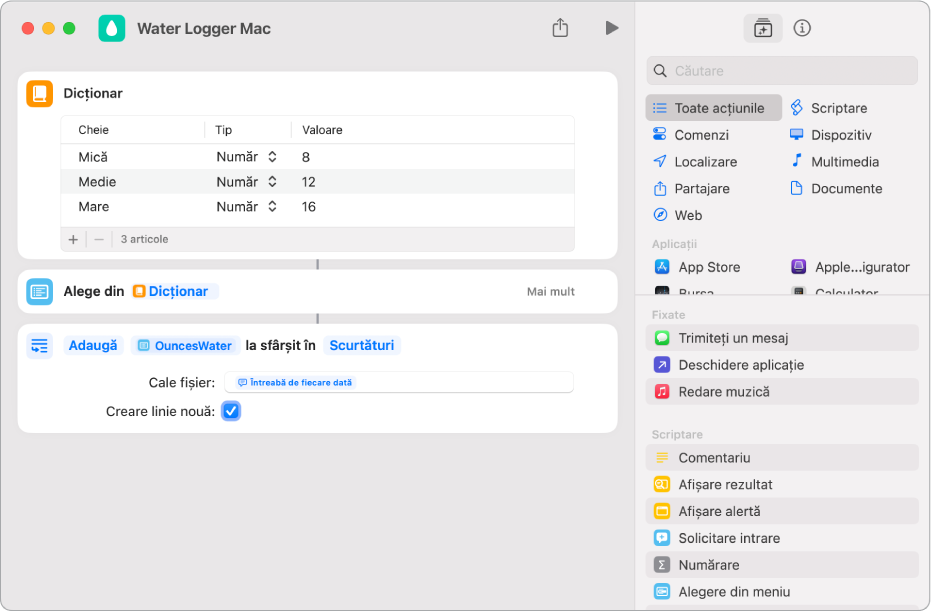Click the Adaugă text file action icon

pos(40,345)
